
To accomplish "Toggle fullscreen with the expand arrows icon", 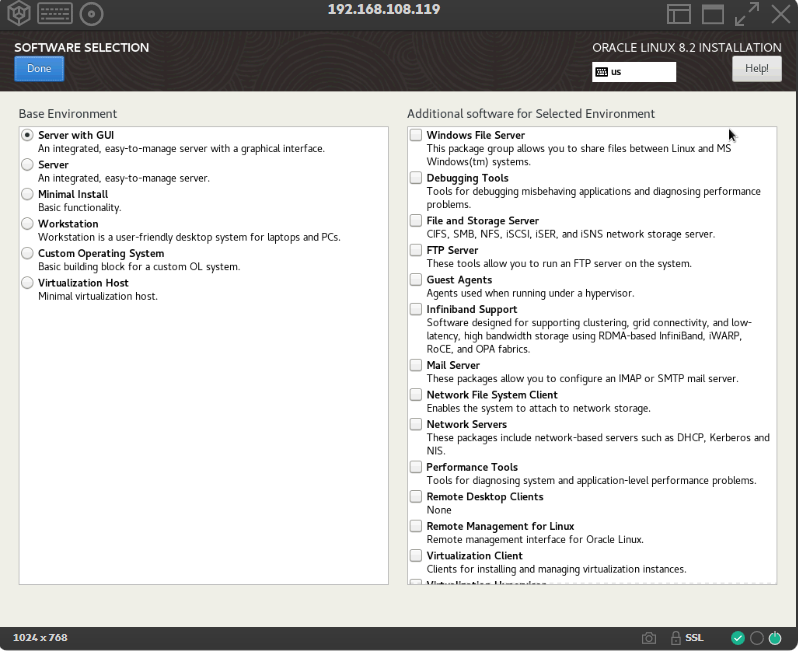I will pyautogui.click(x=747, y=14).
